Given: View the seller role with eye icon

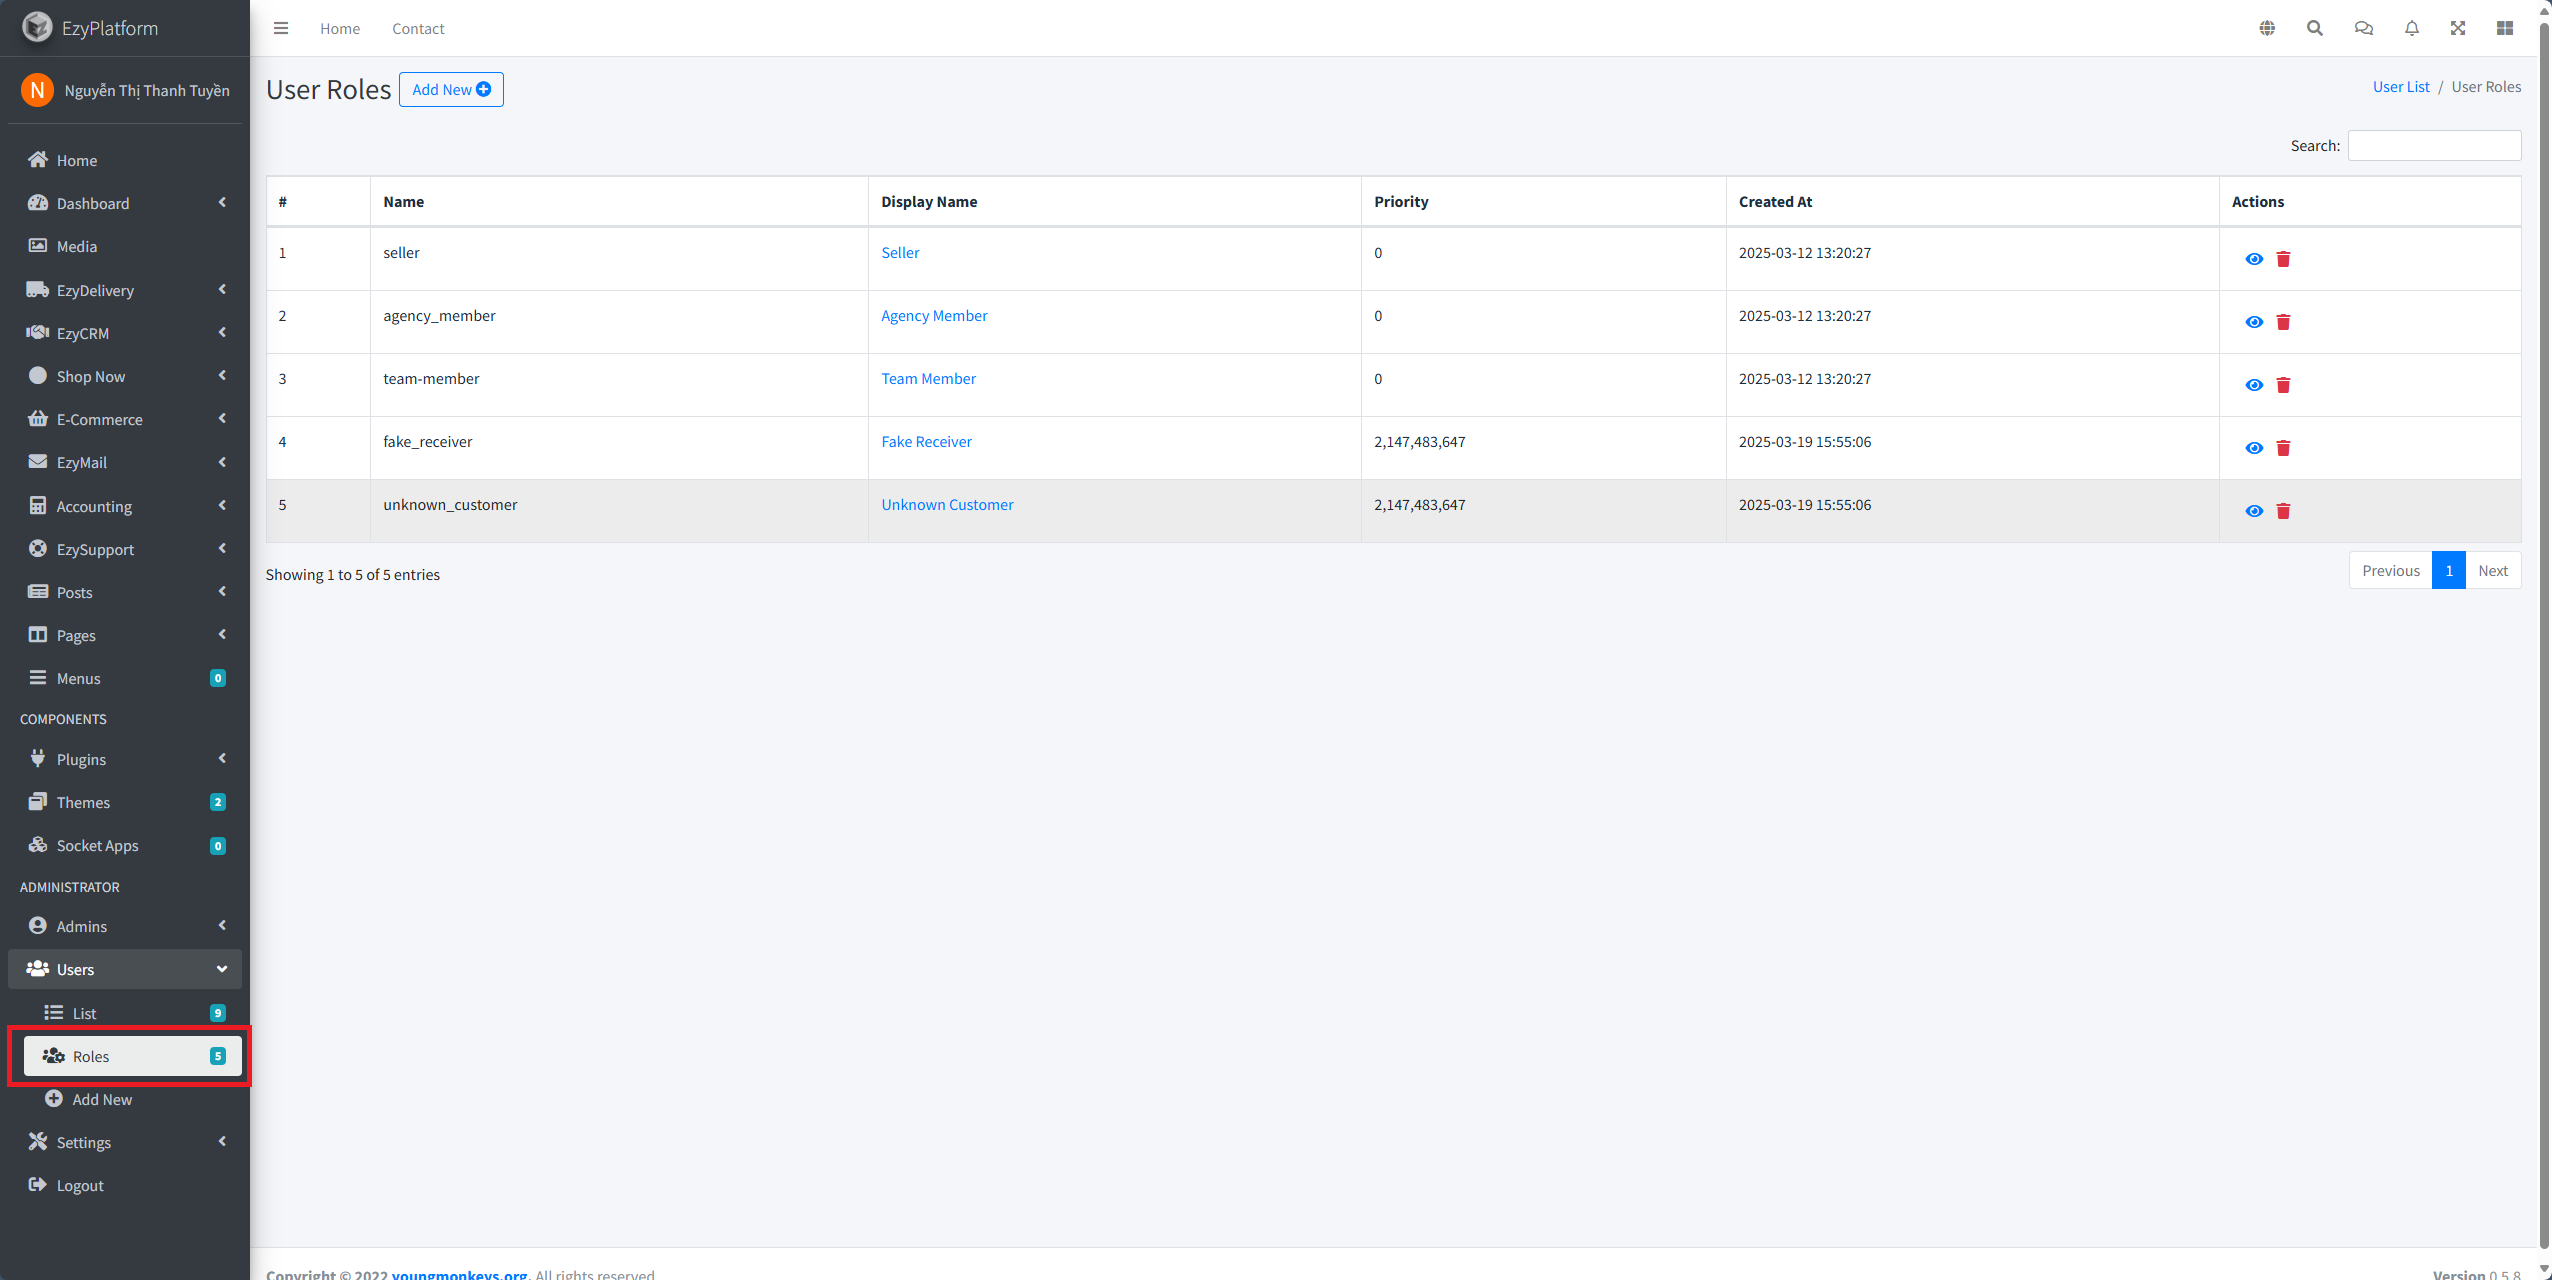Looking at the screenshot, I should (x=2254, y=259).
